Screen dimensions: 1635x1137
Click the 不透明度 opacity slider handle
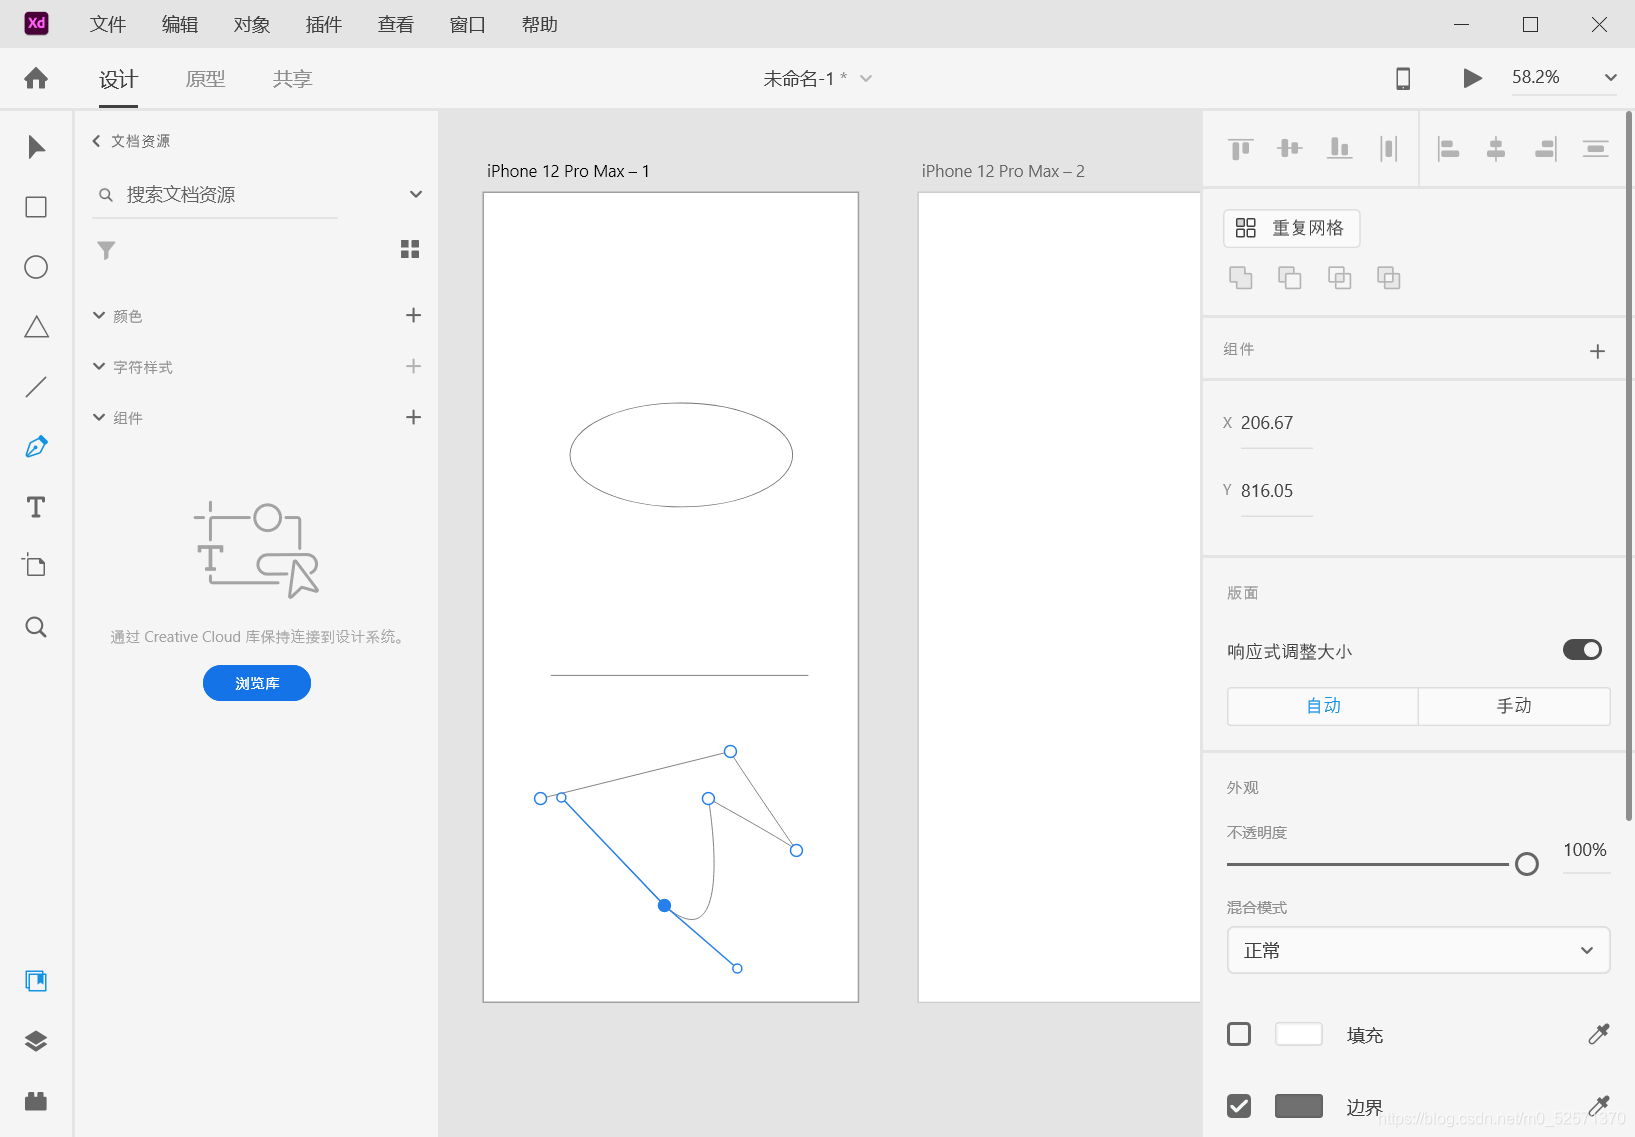pos(1526,863)
